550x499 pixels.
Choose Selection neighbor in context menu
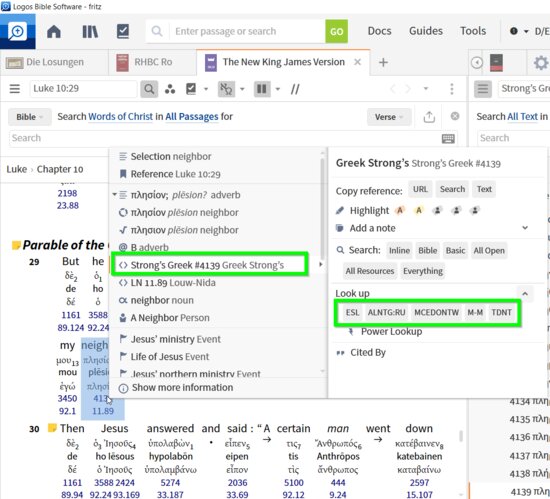(x=170, y=156)
